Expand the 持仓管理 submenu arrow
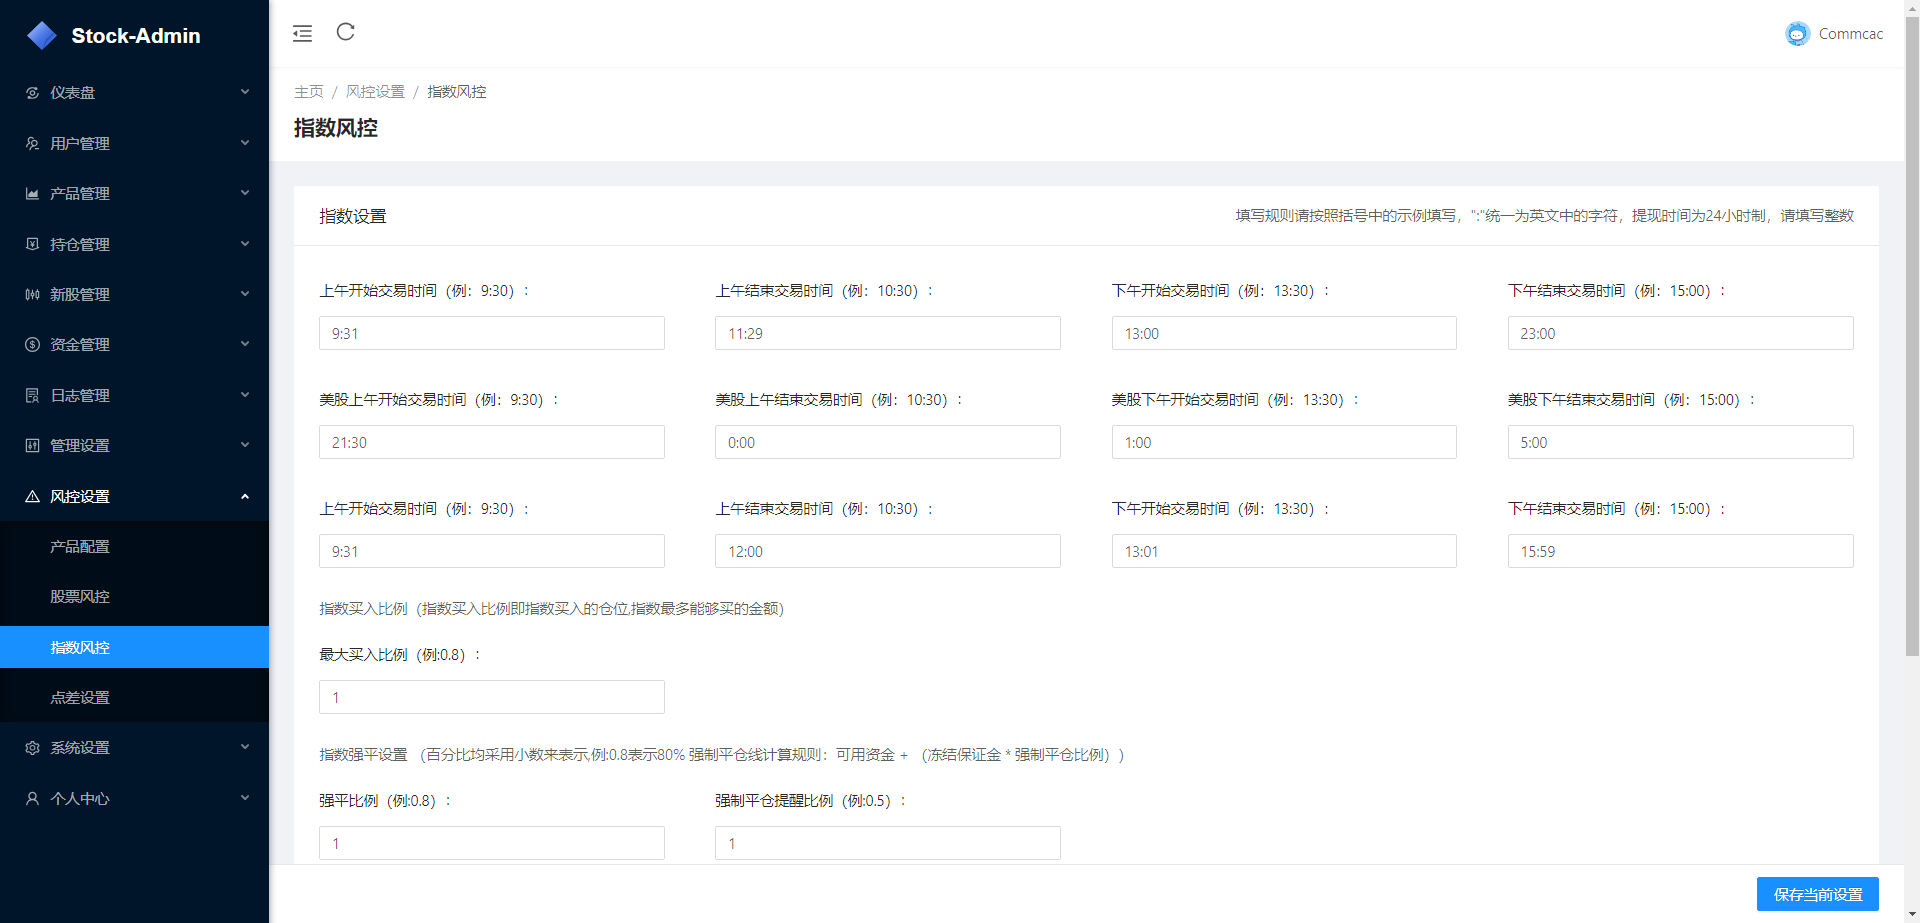The image size is (1920, 923). (245, 244)
